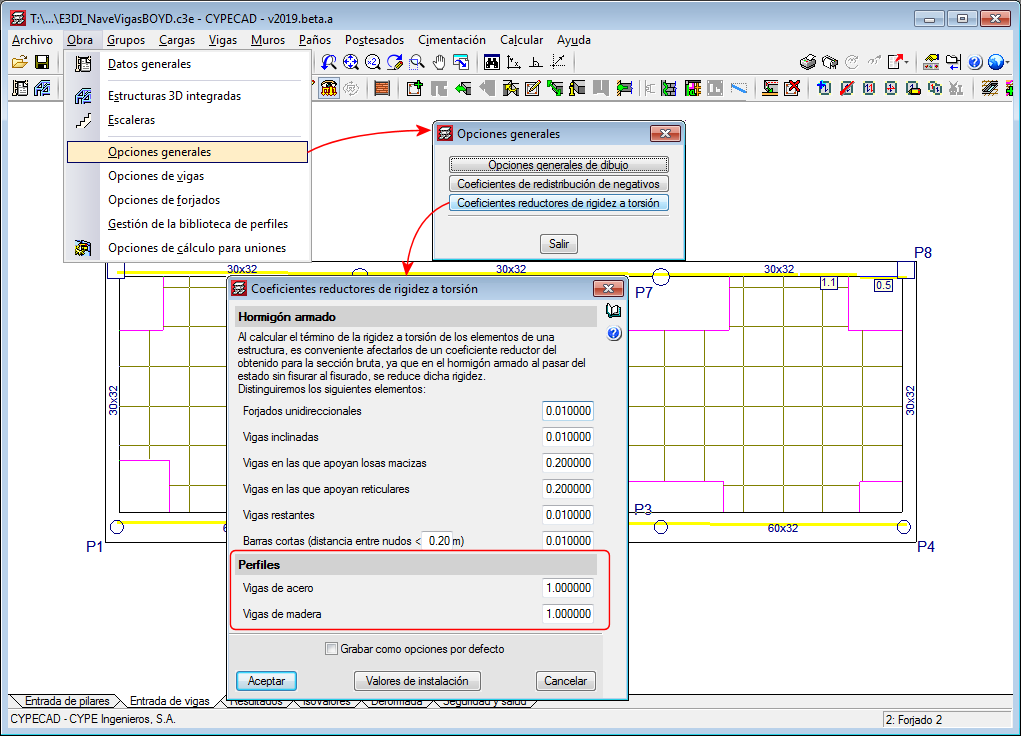Click the Salir button
Viewport: 1021px width, 736px height.
click(559, 244)
